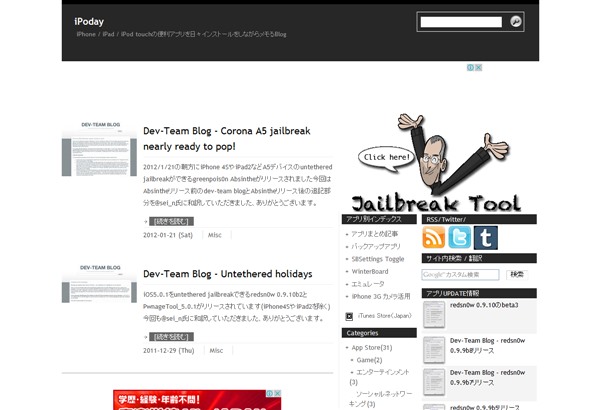
Task: Open App Store(31) category
Action: pyautogui.click(x=372, y=348)
